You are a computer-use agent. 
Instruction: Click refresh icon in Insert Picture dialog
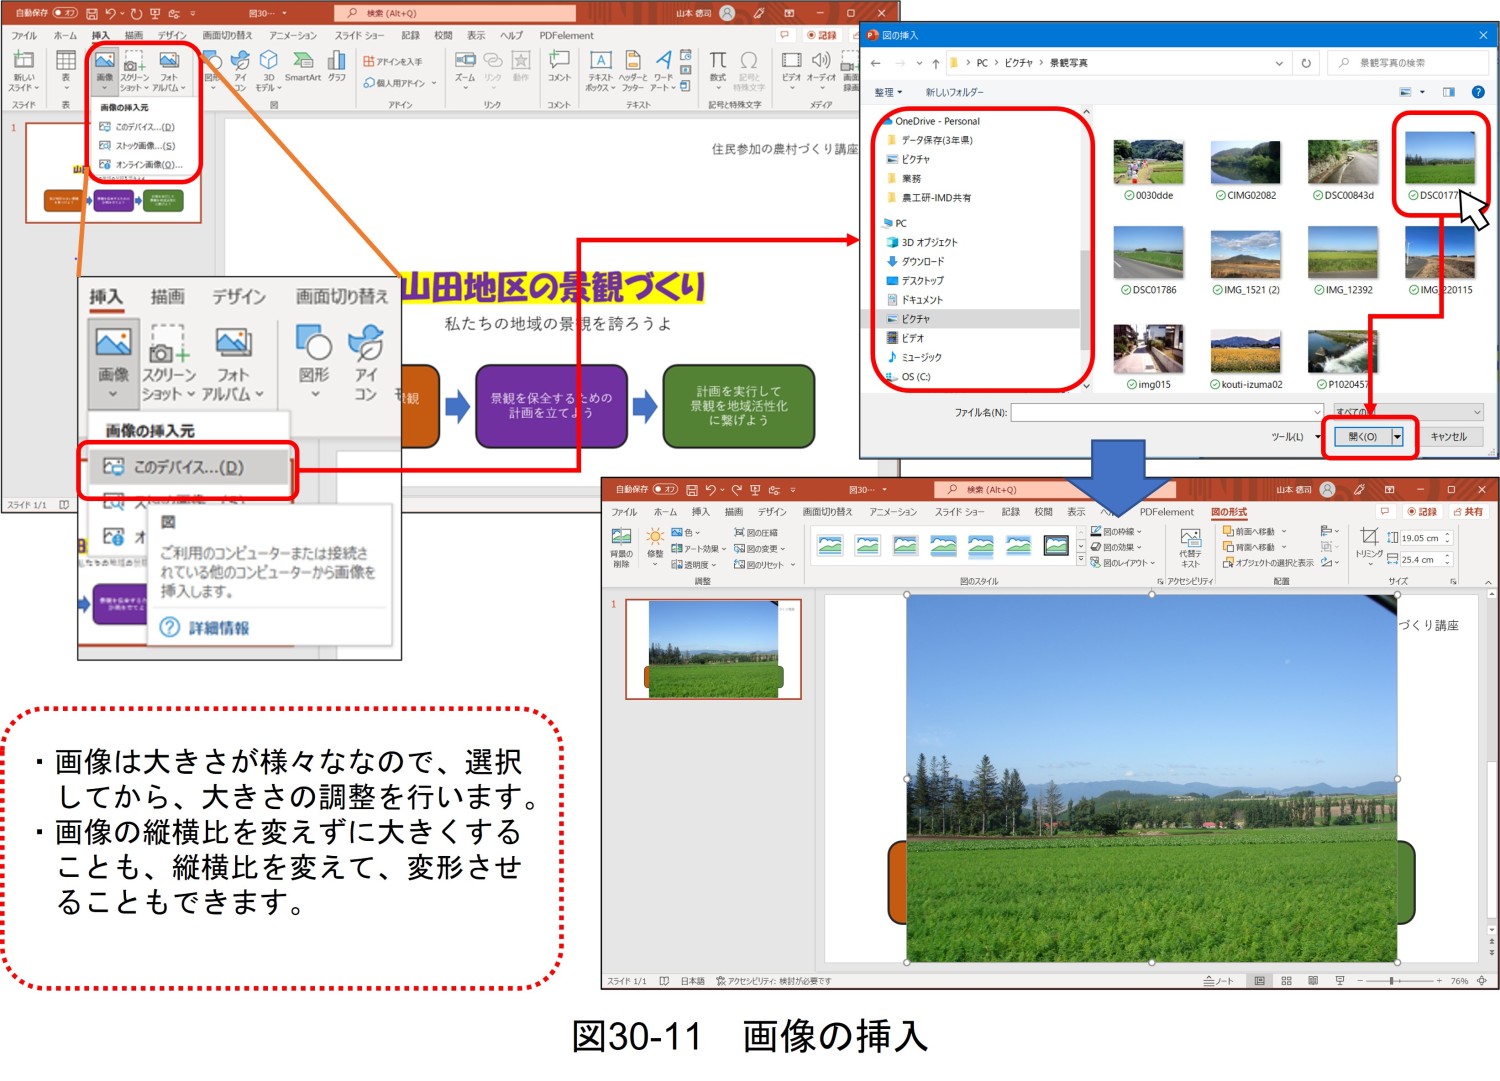(1306, 62)
